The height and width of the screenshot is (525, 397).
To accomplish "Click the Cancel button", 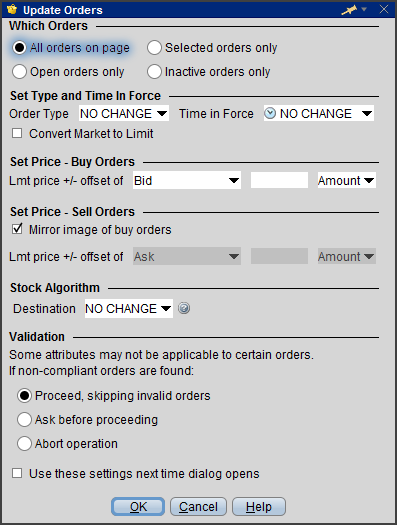I will click(x=198, y=507).
